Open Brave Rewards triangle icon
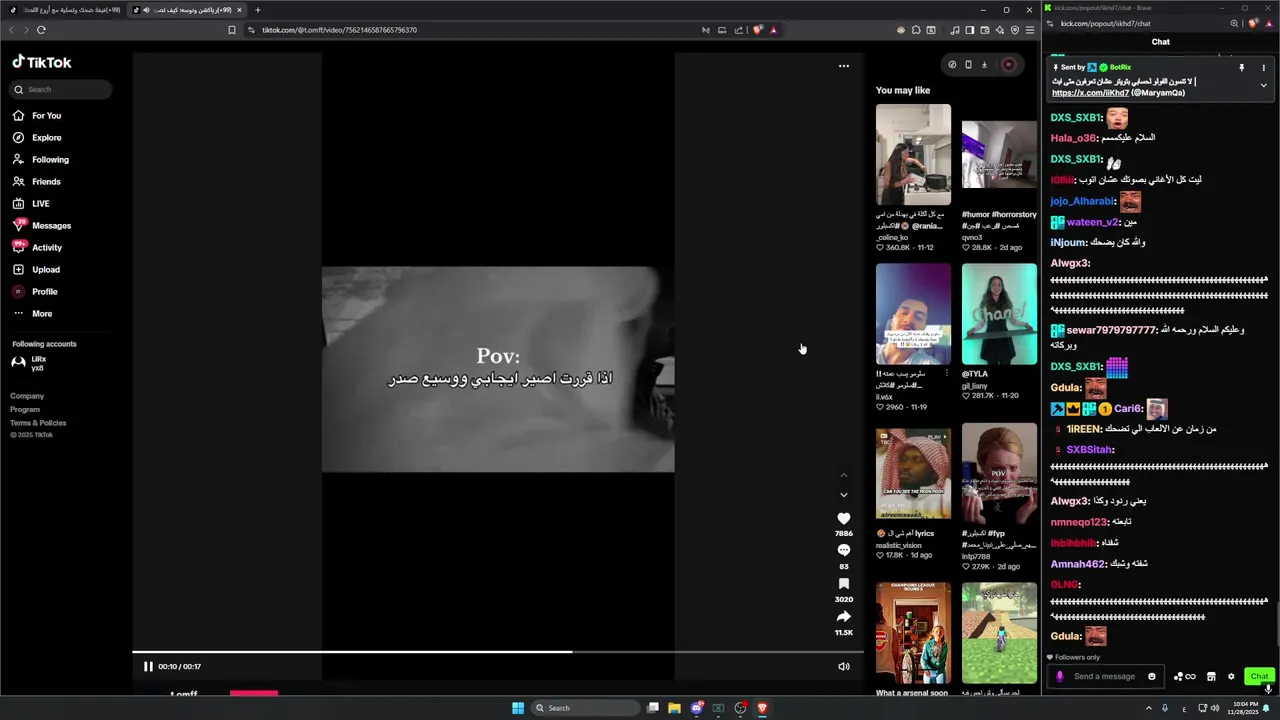 773,30
